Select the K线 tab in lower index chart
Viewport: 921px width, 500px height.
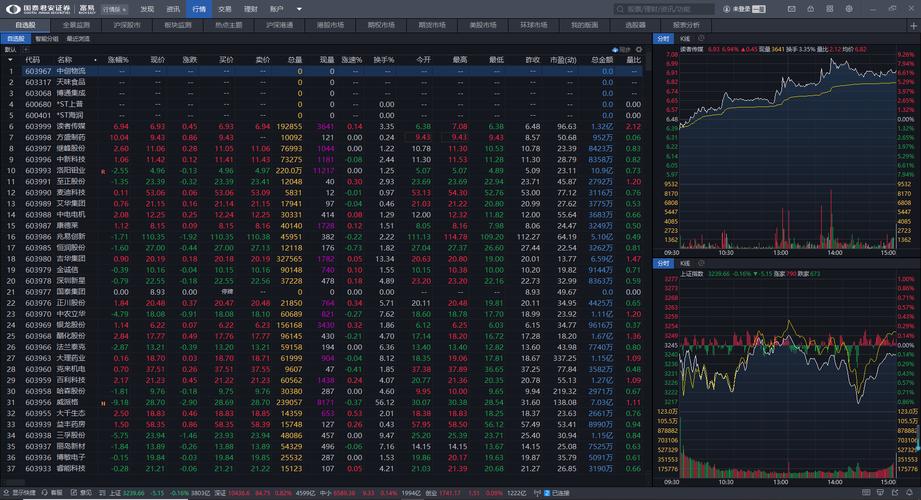tap(685, 263)
